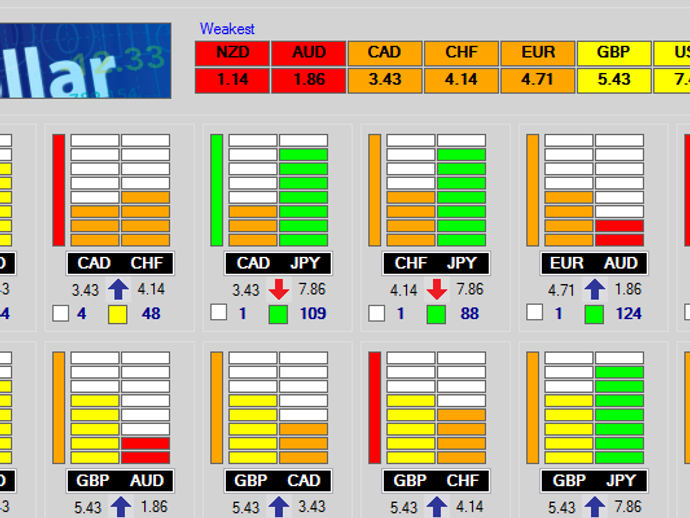Click the red trend bar beside CAD CHF
Screen dimensions: 690x518
coord(59,190)
